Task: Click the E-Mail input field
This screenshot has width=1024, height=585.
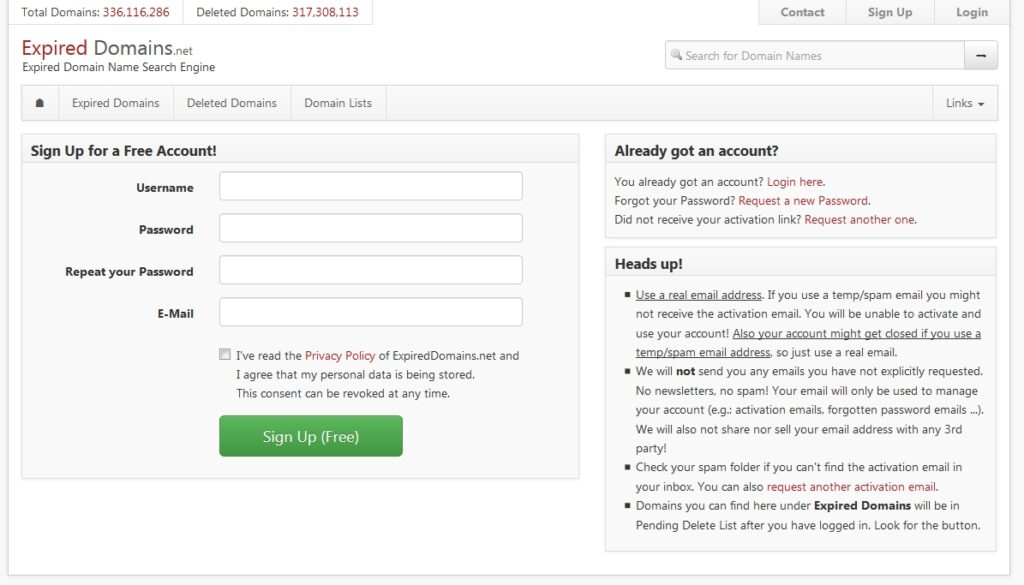Action: click(370, 312)
